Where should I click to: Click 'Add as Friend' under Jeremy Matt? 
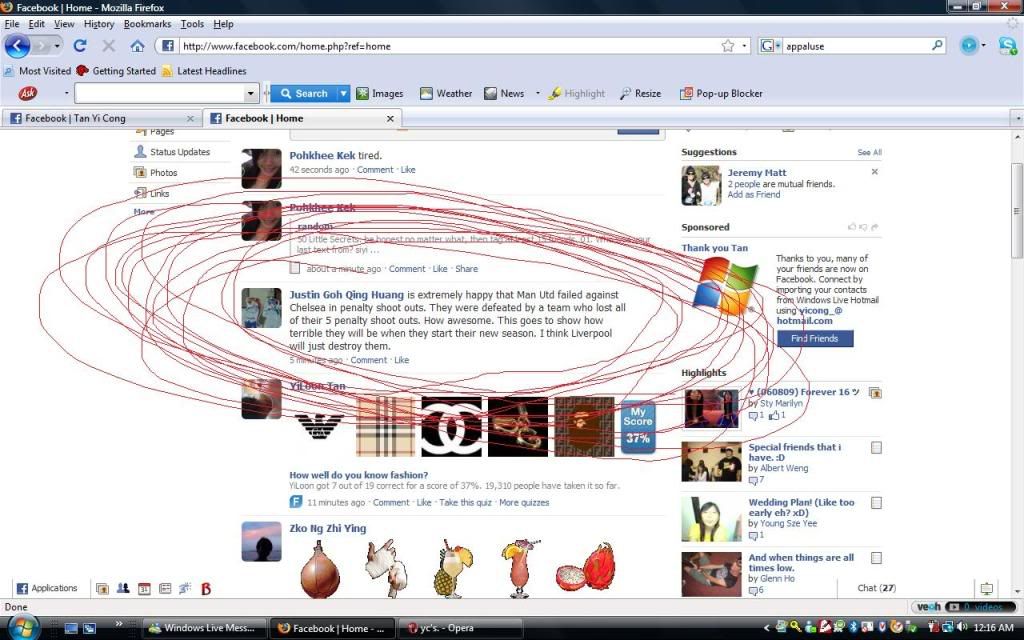click(754, 195)
